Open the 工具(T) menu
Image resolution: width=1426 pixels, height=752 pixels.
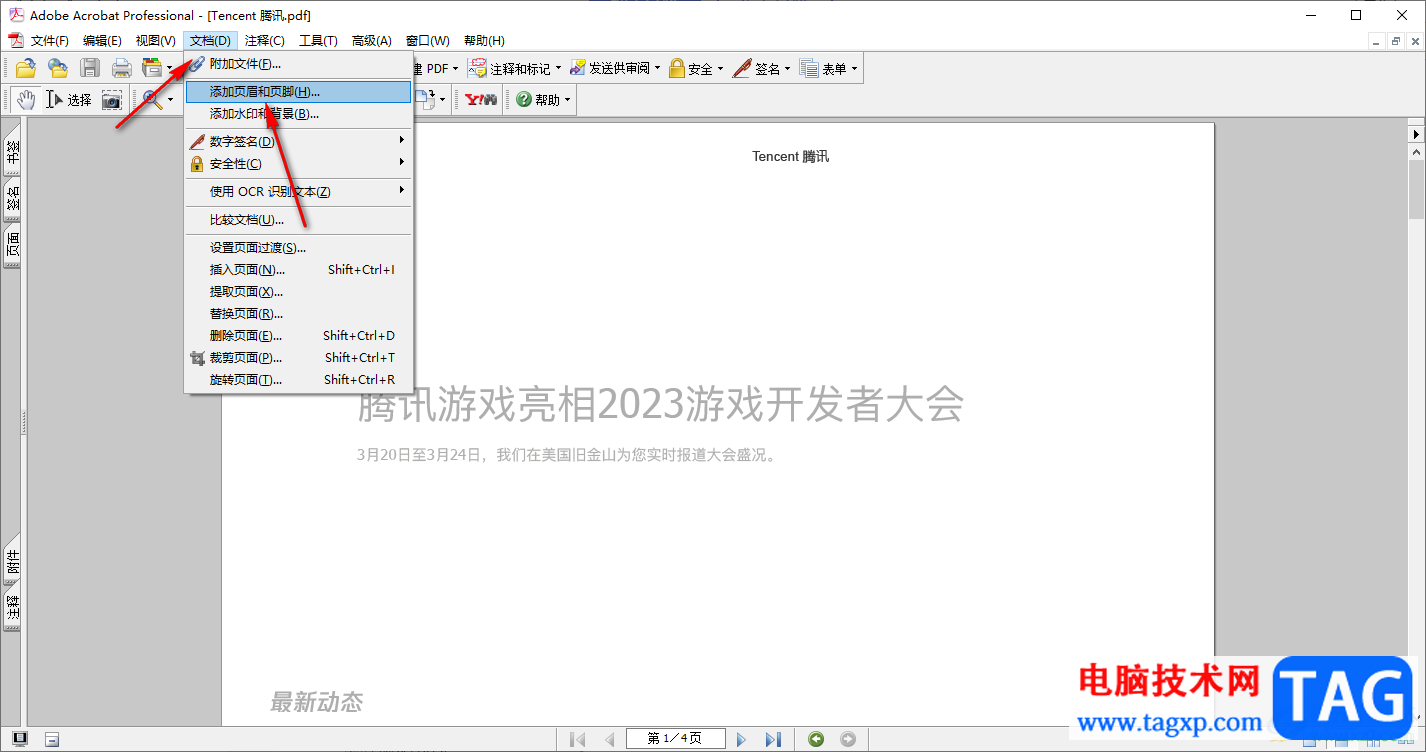(318, 41)
